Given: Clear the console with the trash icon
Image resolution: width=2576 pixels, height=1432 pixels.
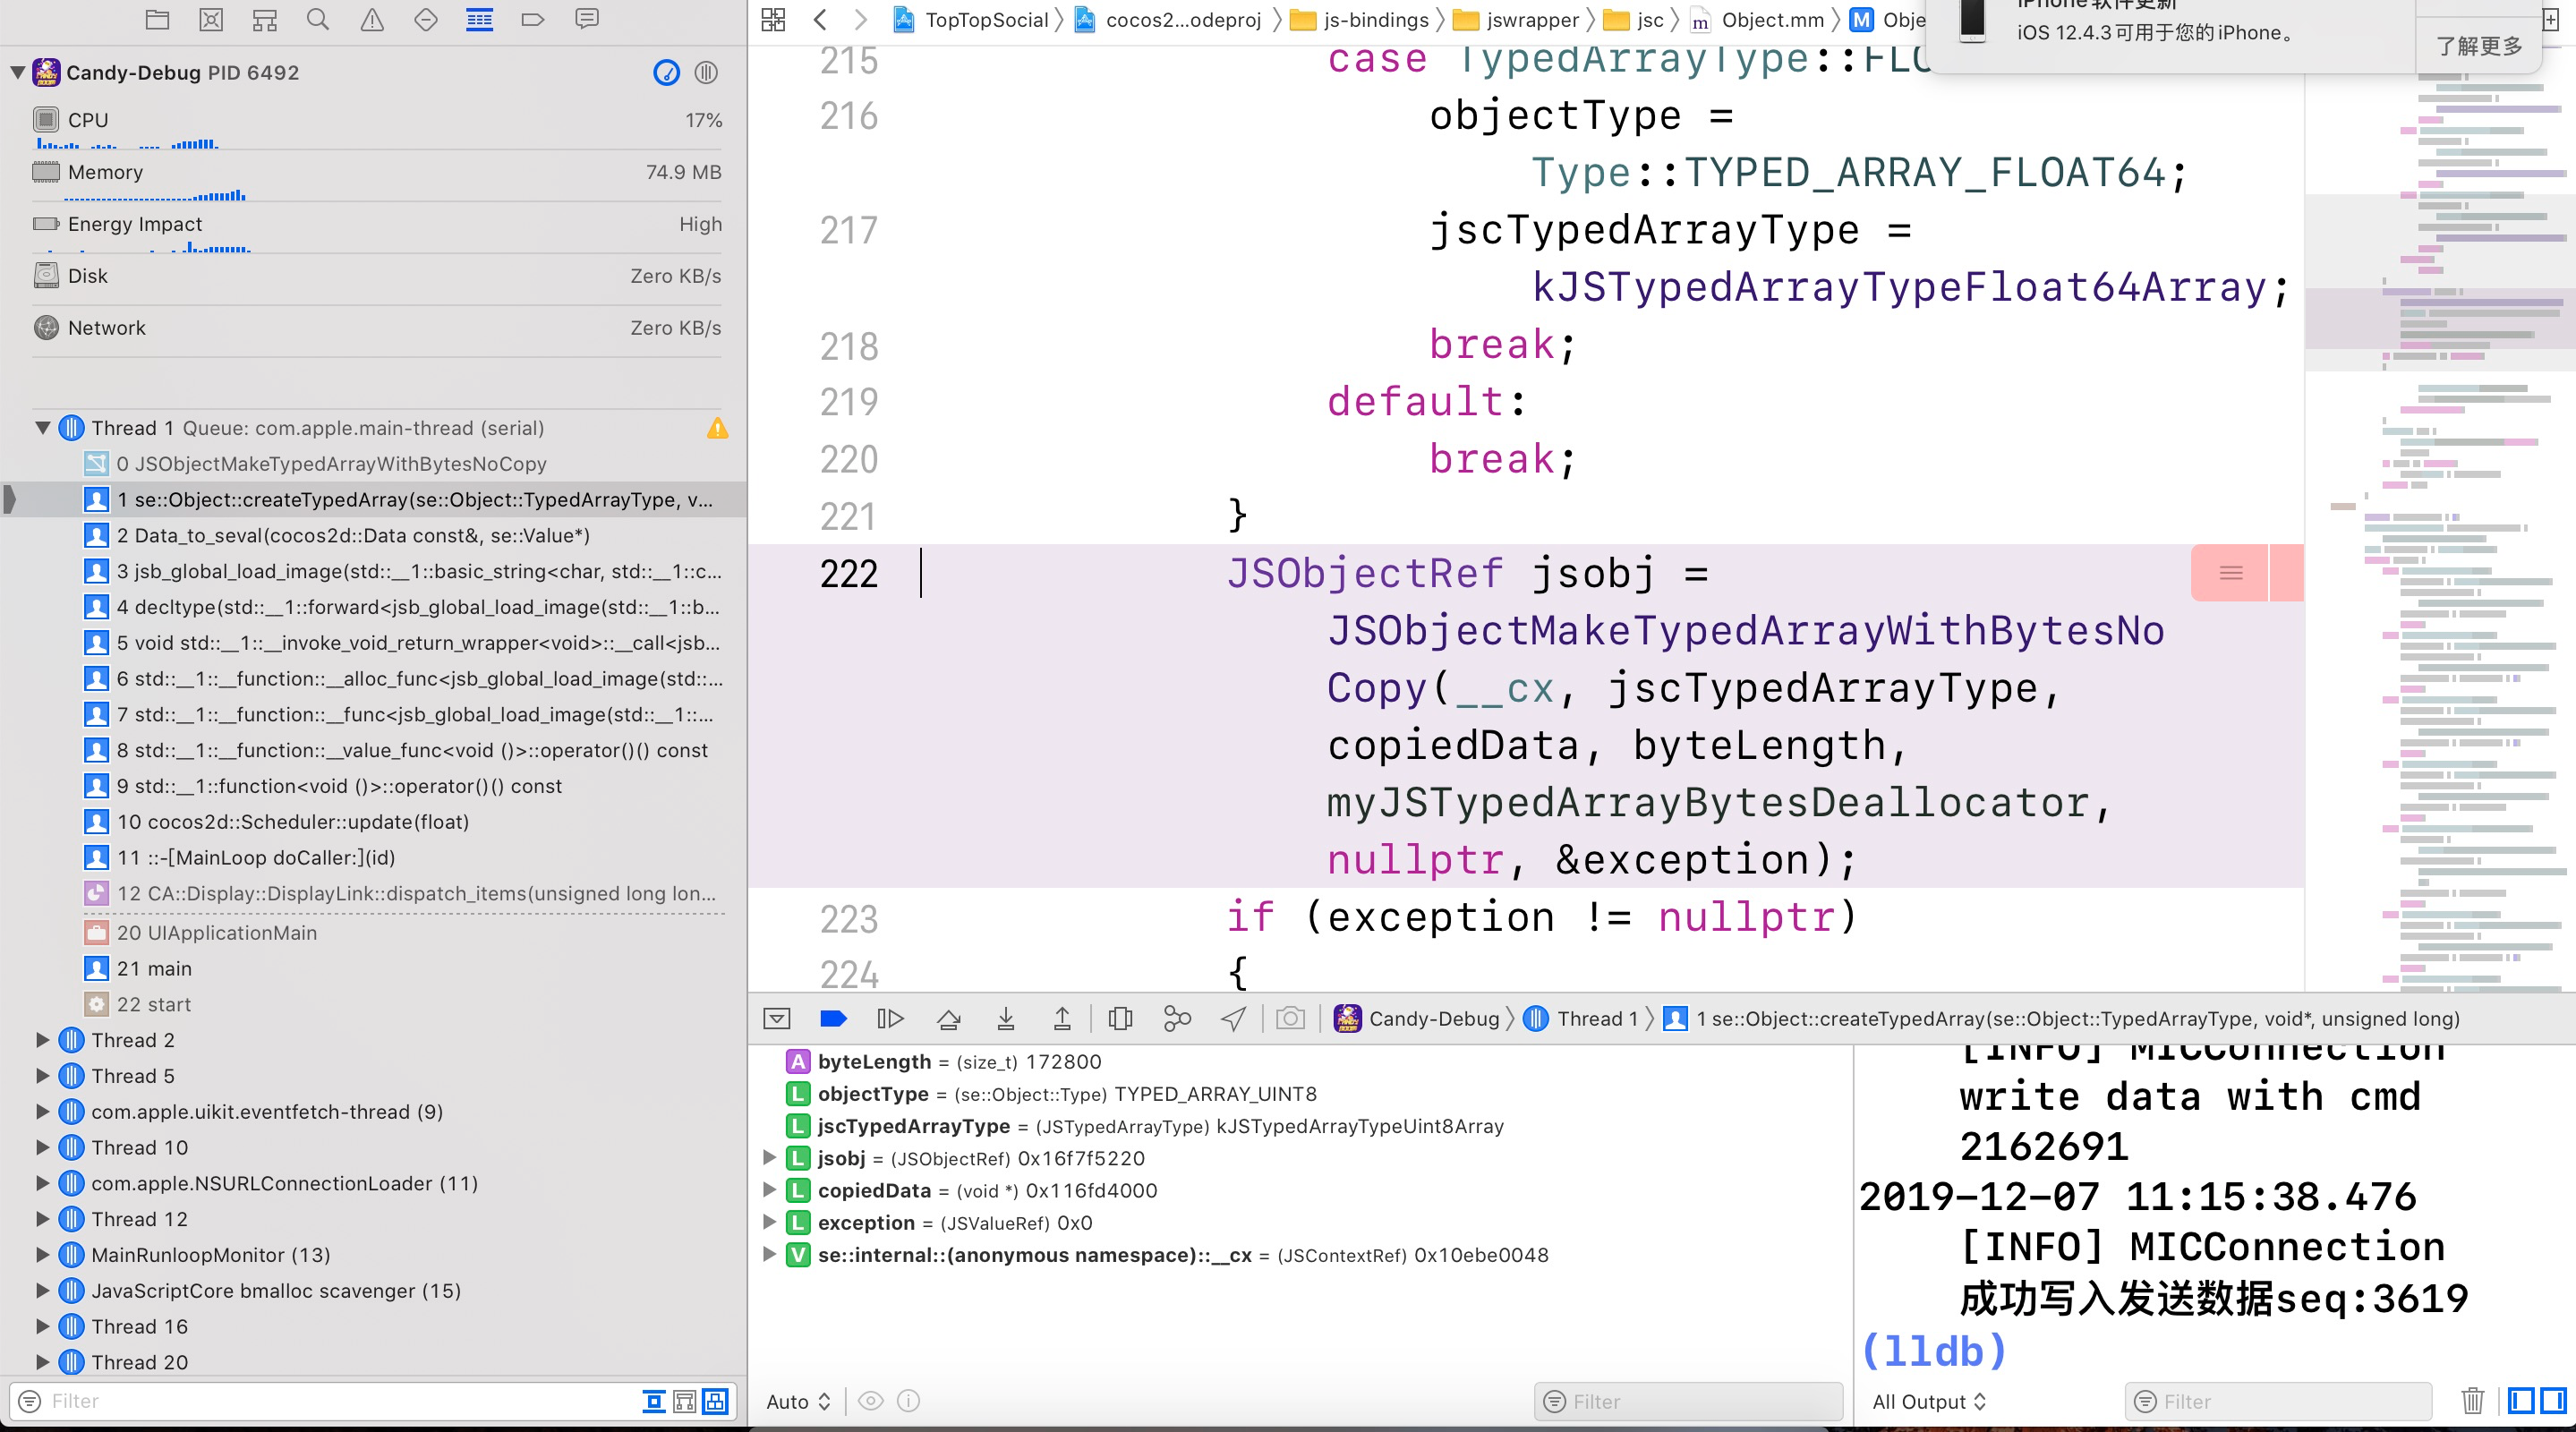Looking at the screenshot, I should 2472,1401.
